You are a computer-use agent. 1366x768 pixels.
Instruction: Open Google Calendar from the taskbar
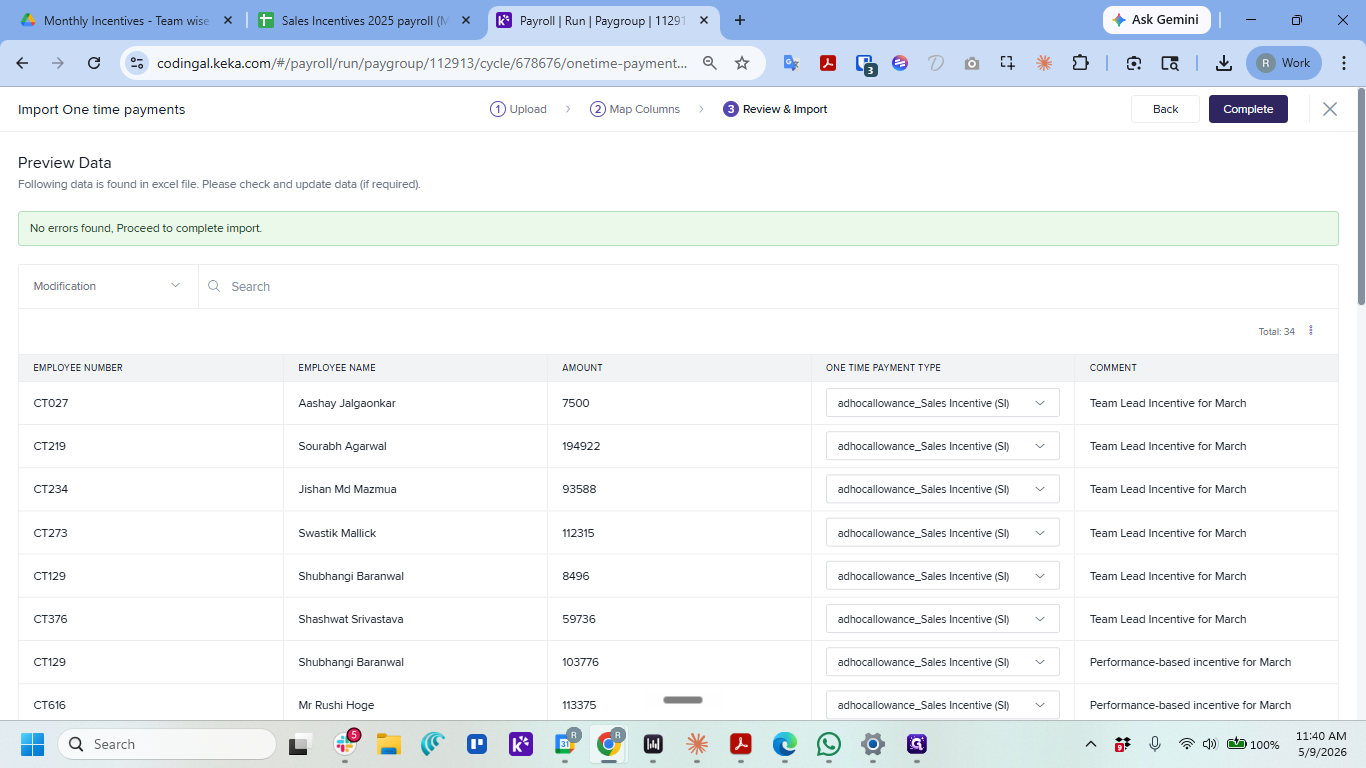pos(565,744)
